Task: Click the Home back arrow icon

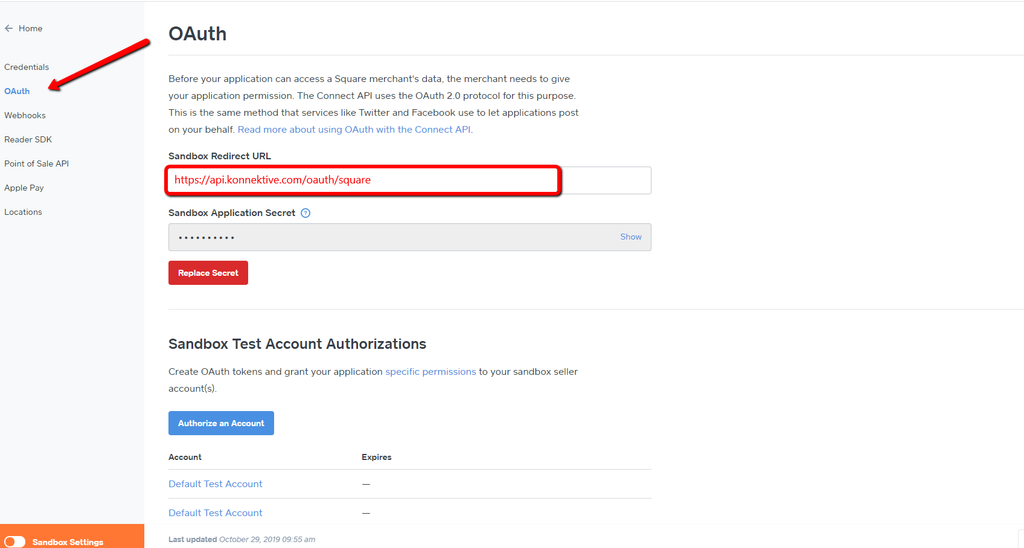Action: tap(9, 29)
